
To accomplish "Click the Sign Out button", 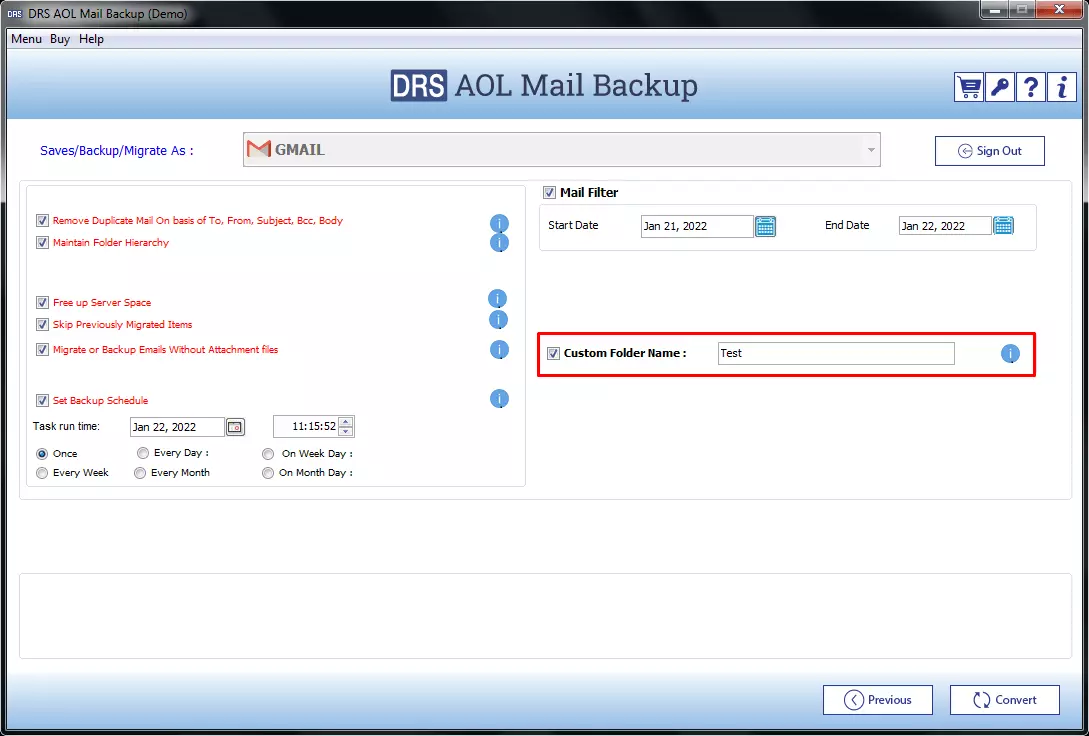I will point(990,151).
